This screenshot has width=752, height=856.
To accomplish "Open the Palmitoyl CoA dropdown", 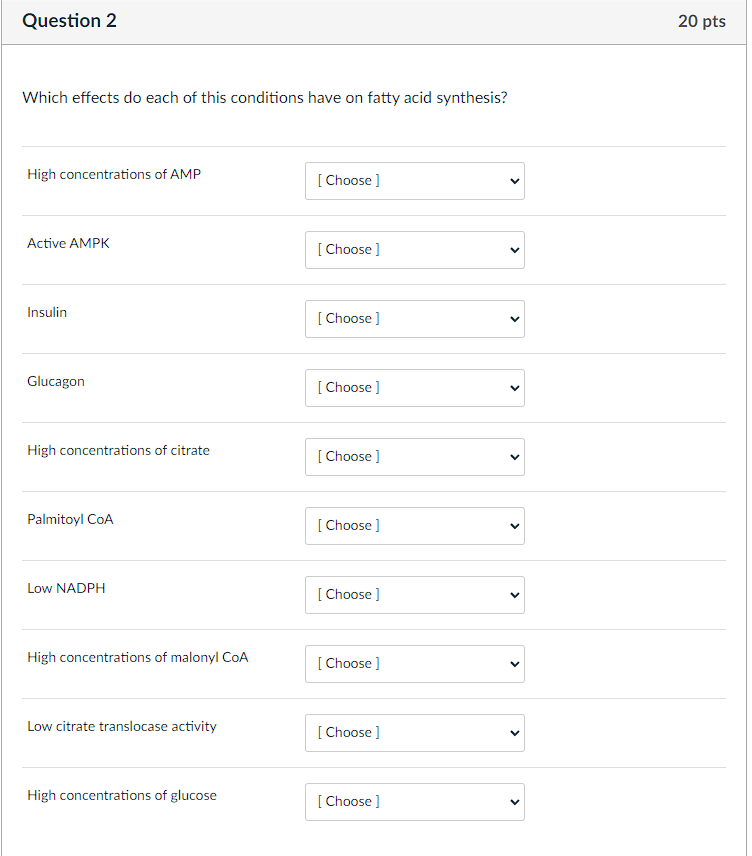I will [414, 526].
